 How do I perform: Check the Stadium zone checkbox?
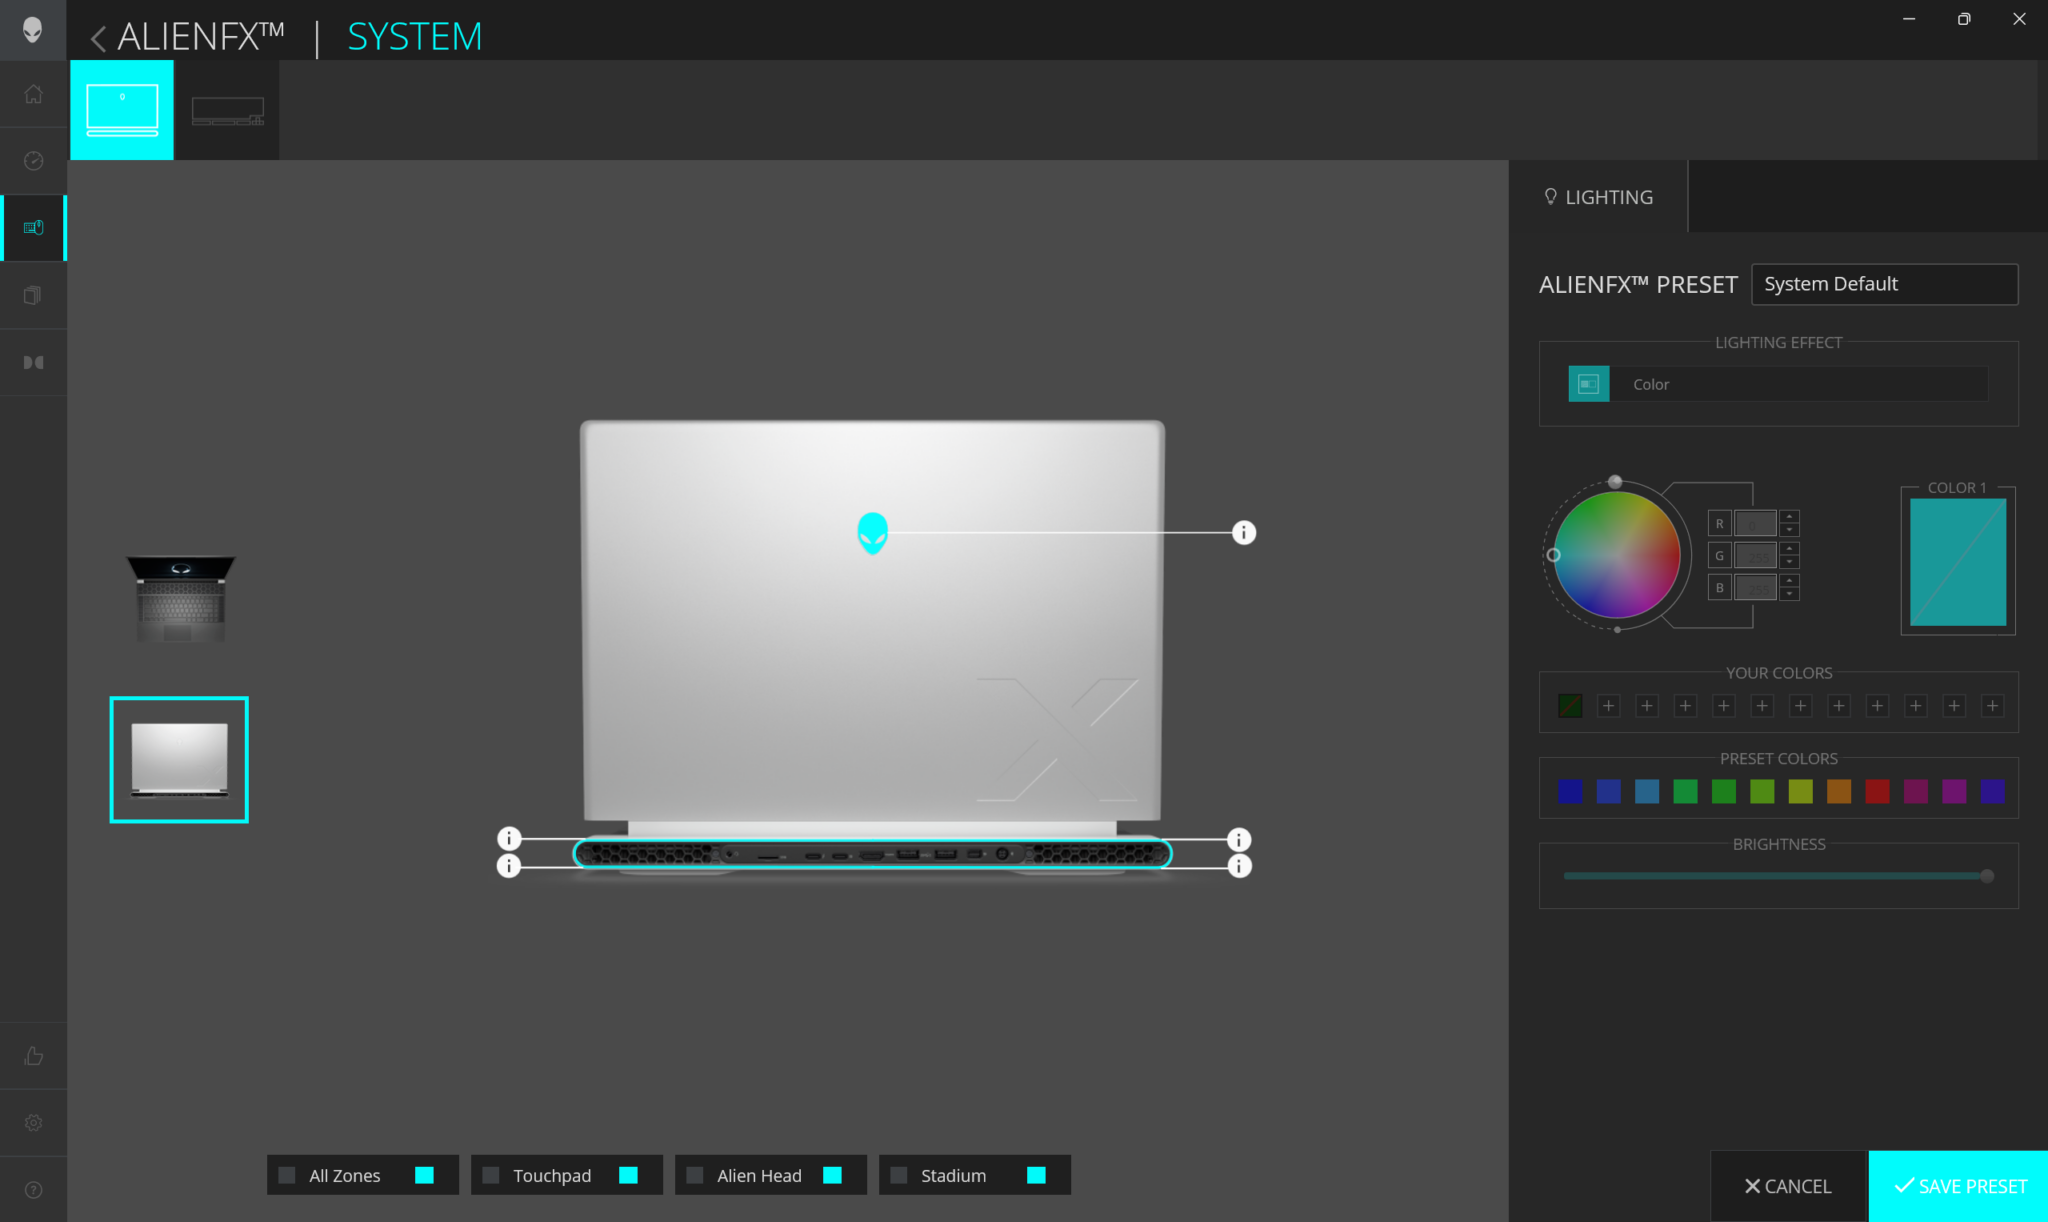click(899, 1175)
